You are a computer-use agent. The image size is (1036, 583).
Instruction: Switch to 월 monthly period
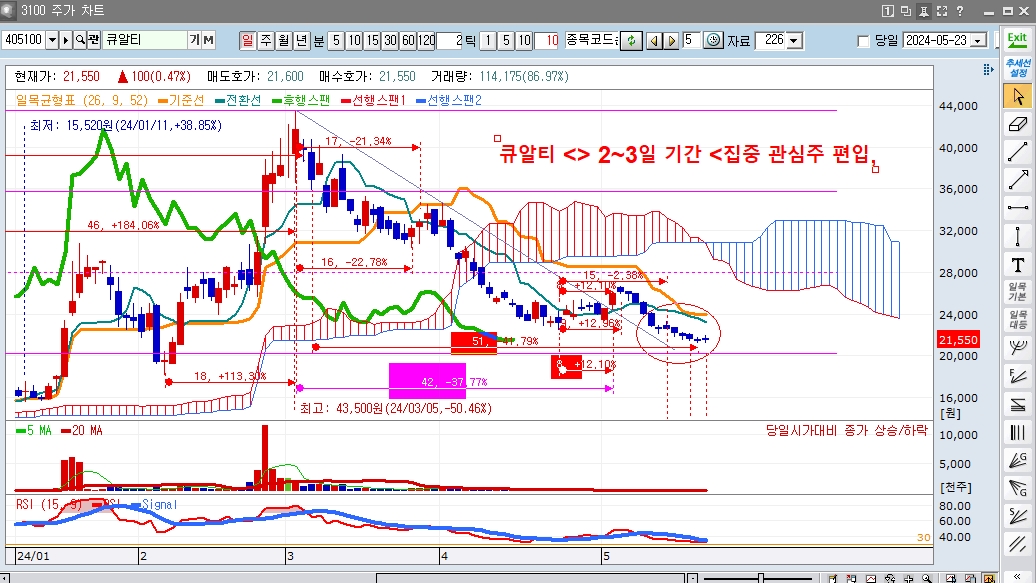[x=284, y=40]
